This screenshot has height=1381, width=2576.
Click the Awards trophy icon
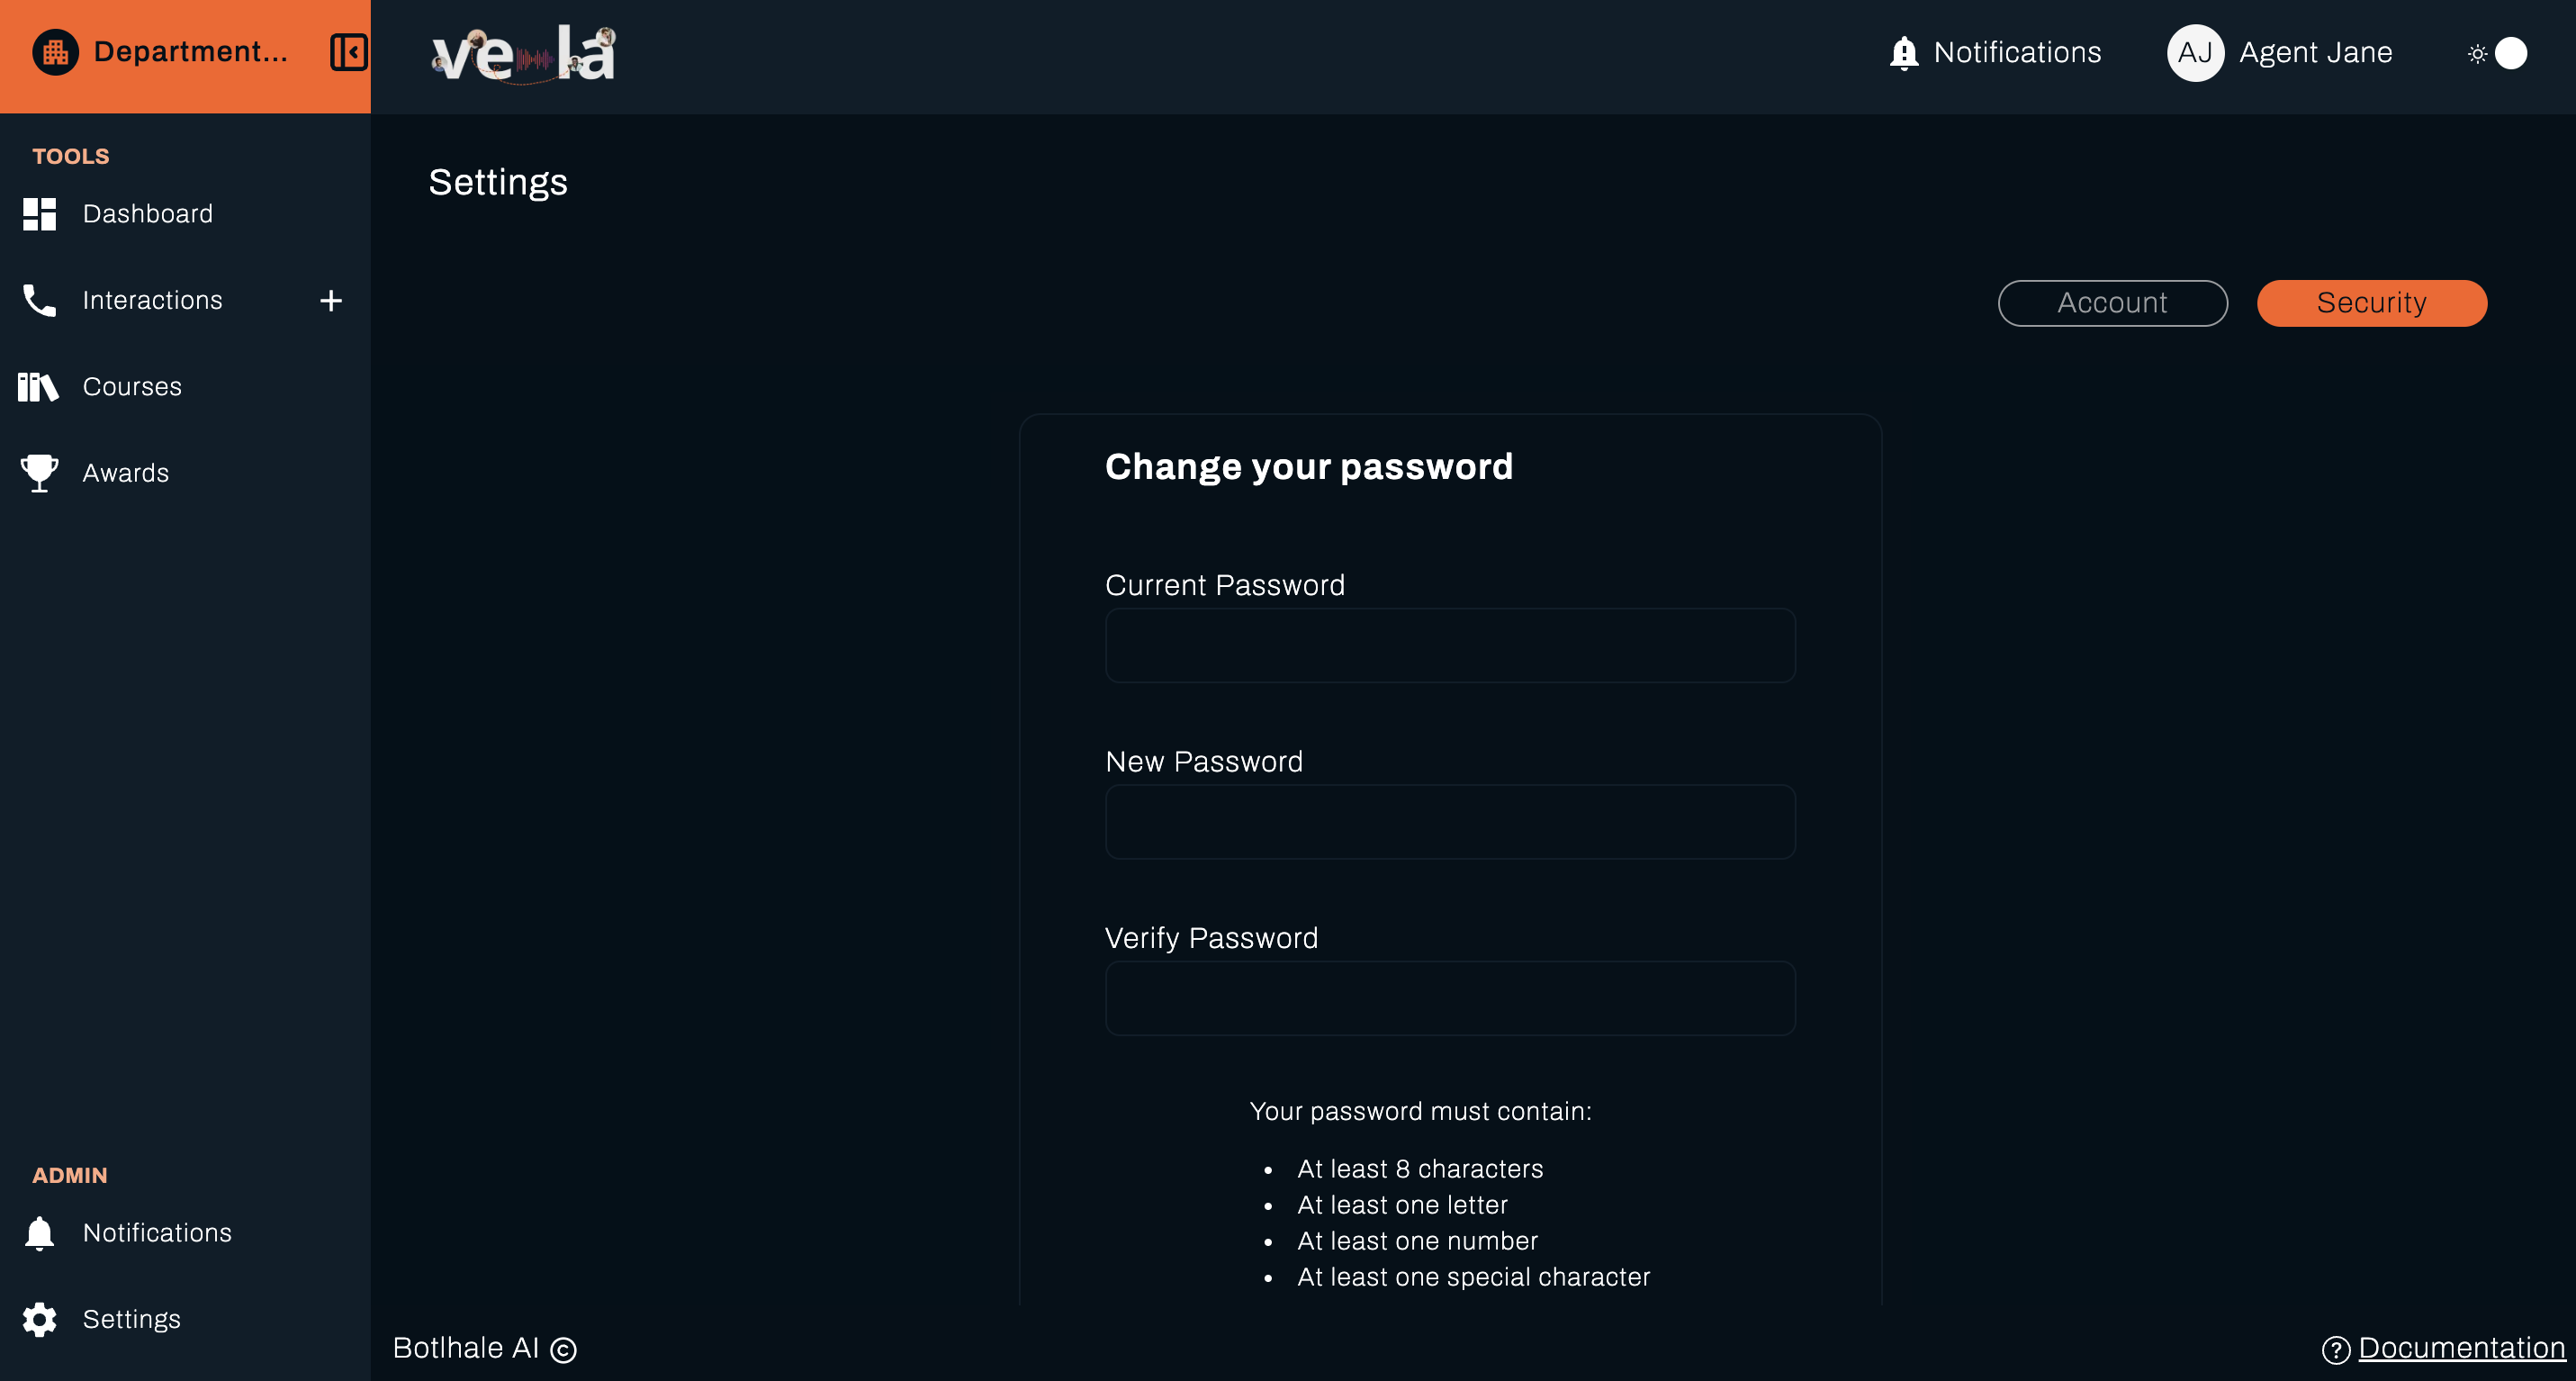[x=38, y=472]
